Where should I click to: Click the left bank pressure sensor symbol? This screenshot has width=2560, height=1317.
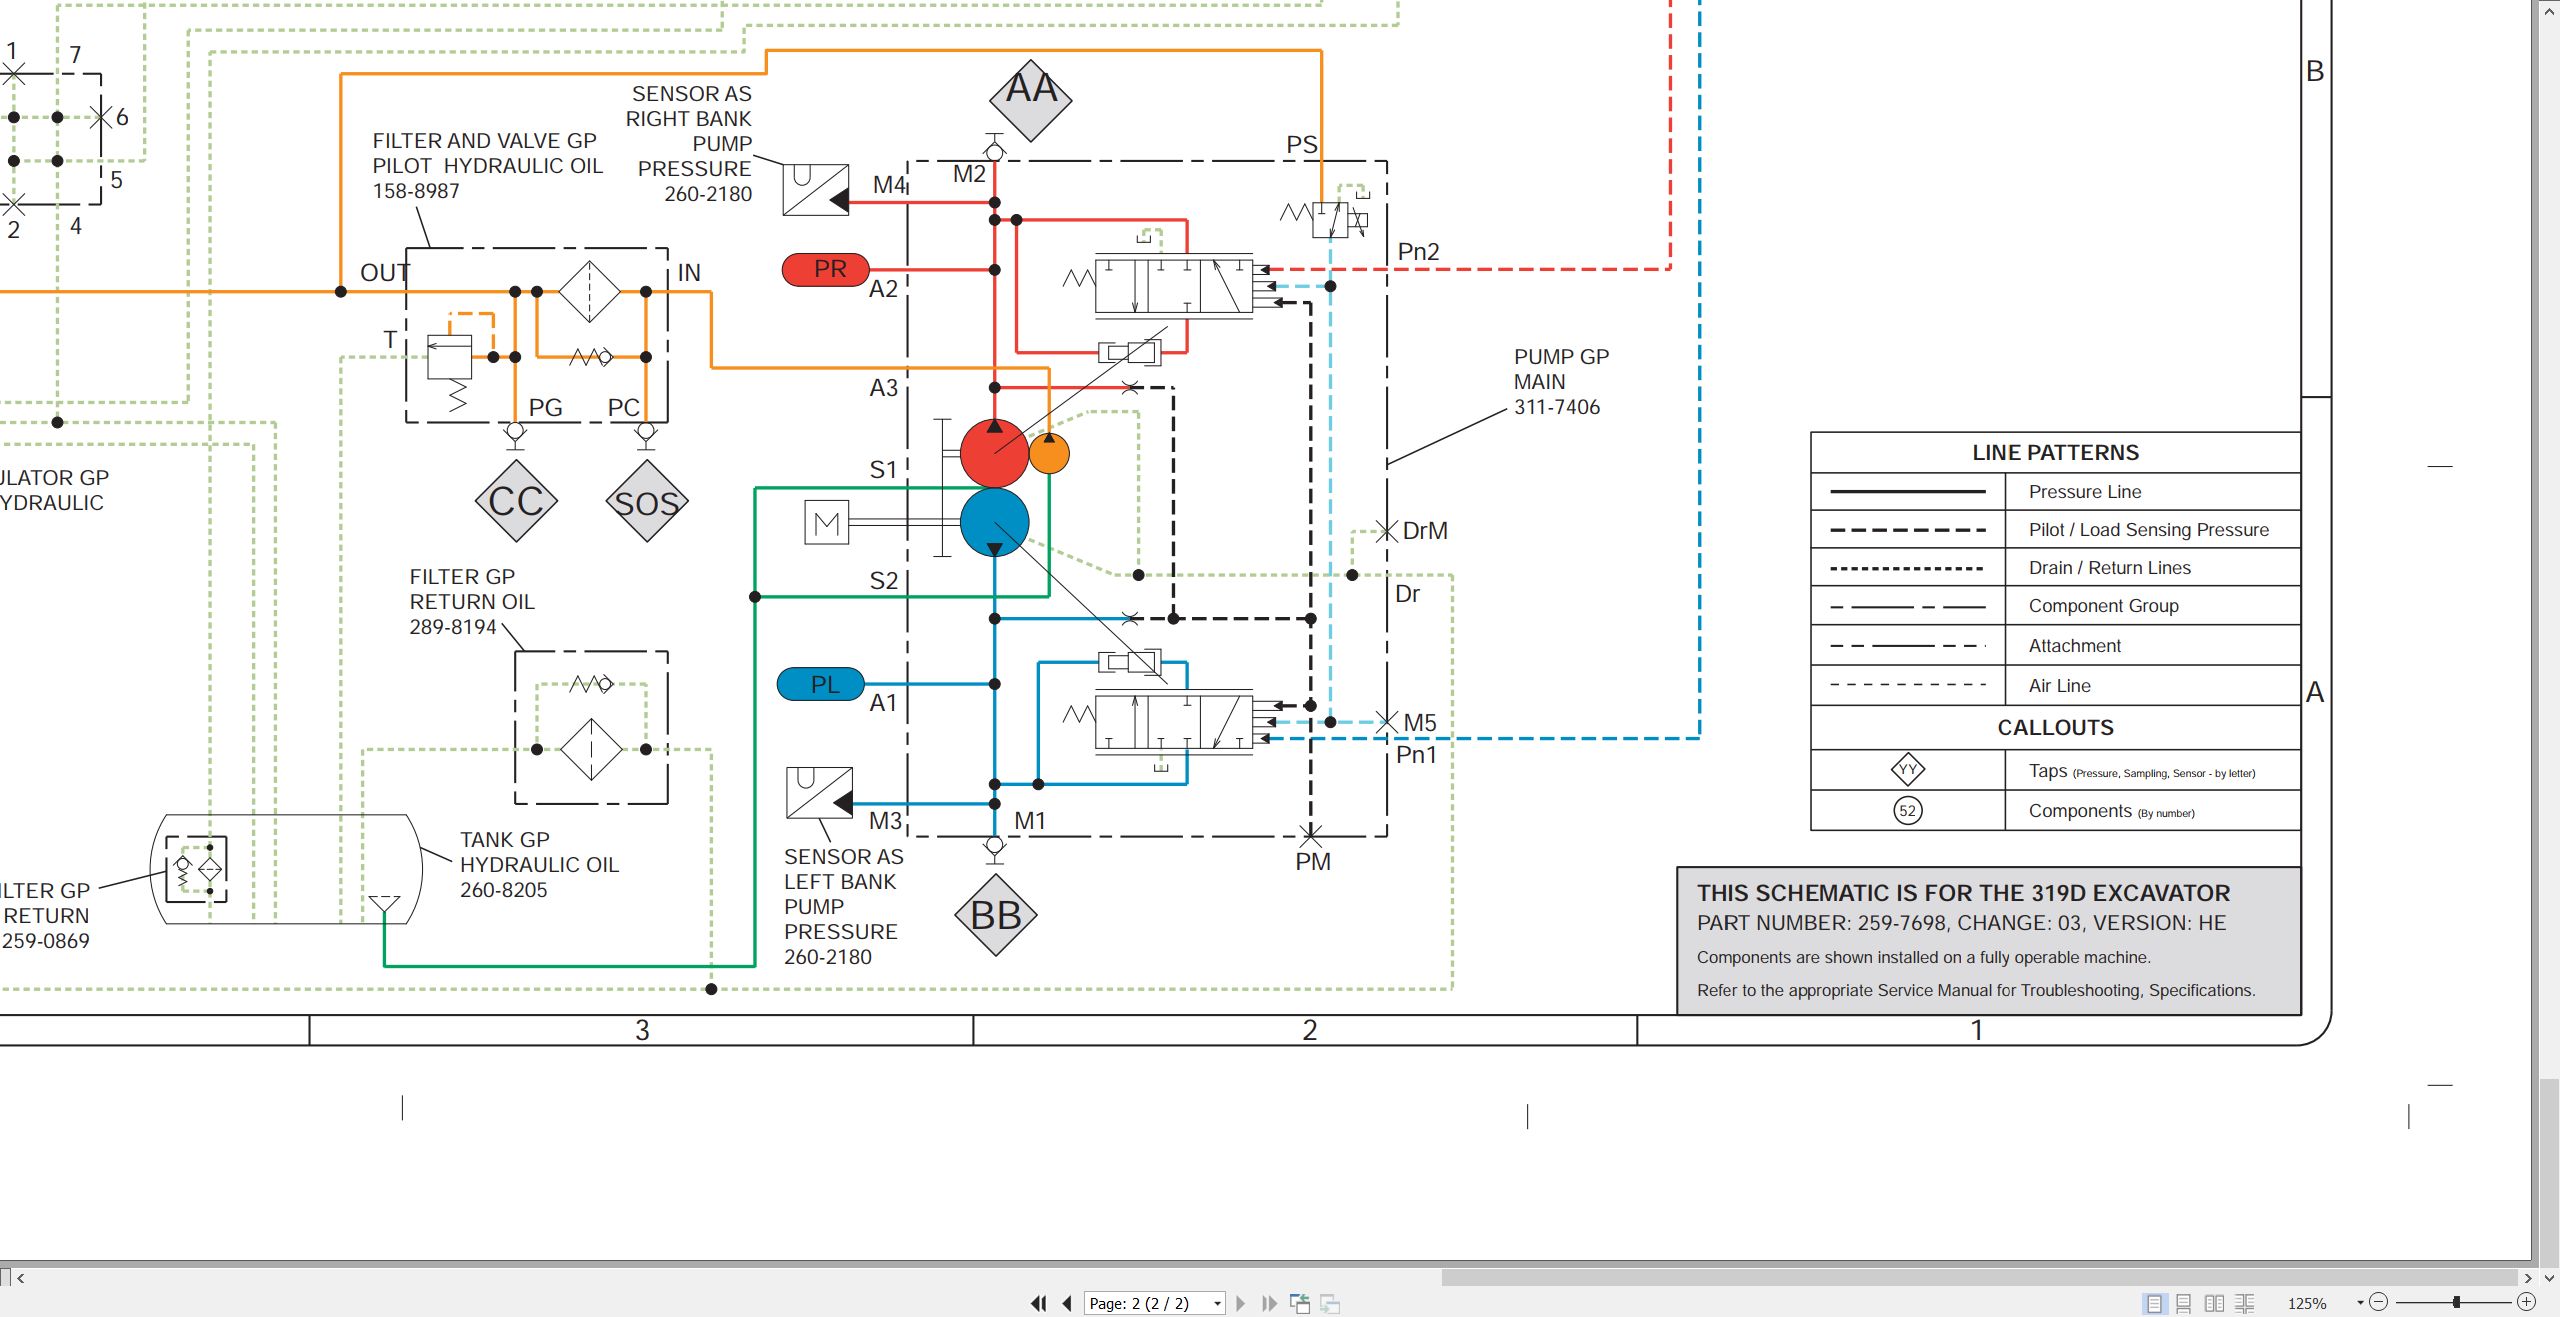(819, 793)
